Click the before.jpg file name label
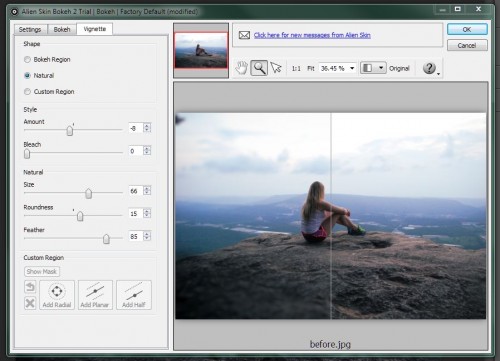500x361 pixels. (330, 344)
